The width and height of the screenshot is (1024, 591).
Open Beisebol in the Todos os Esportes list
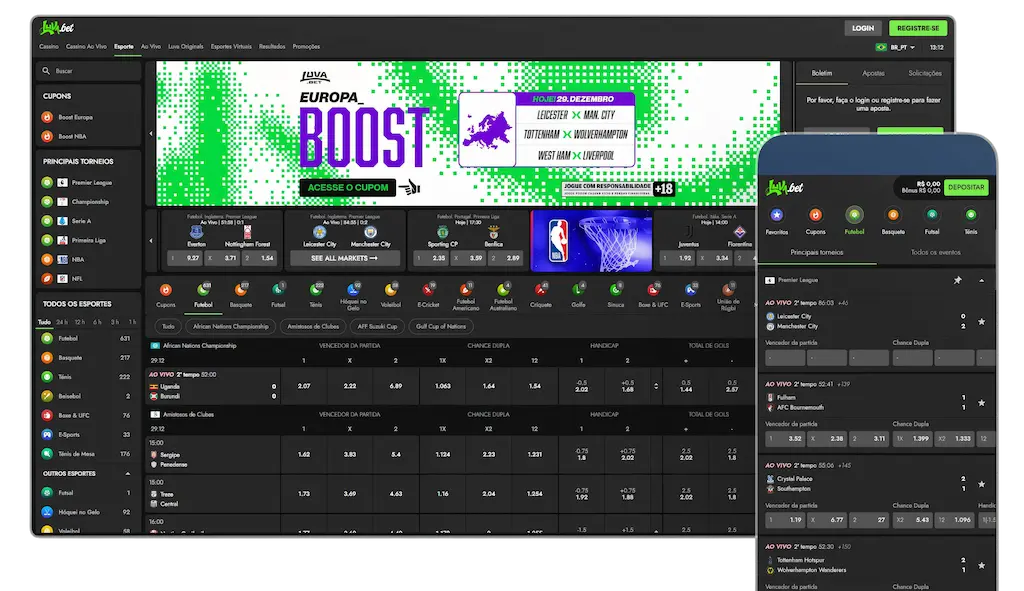pos(86,396)
